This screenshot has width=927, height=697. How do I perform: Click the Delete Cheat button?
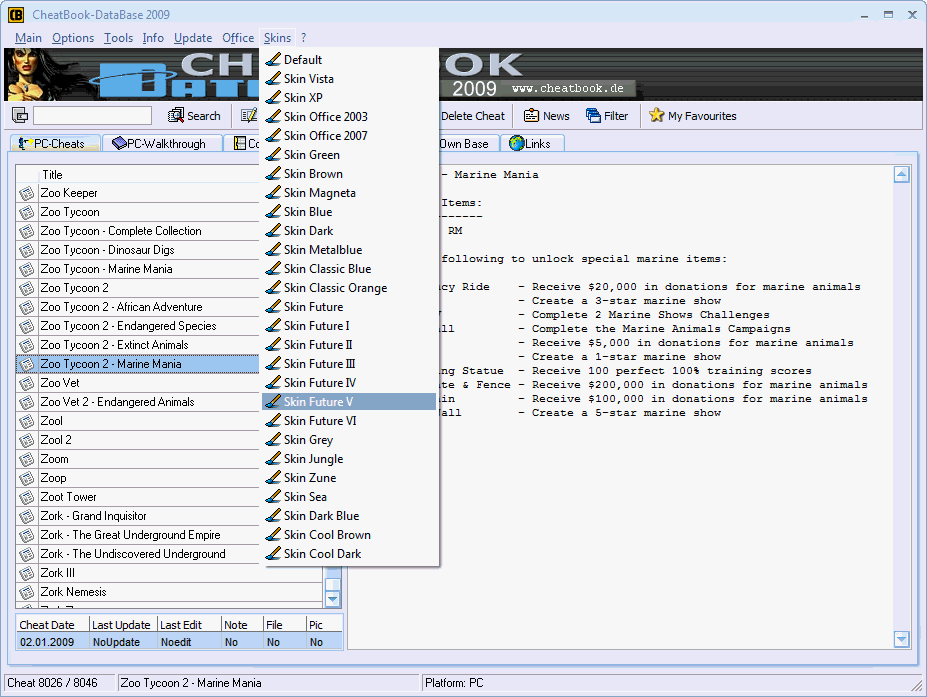coord(472,116)
